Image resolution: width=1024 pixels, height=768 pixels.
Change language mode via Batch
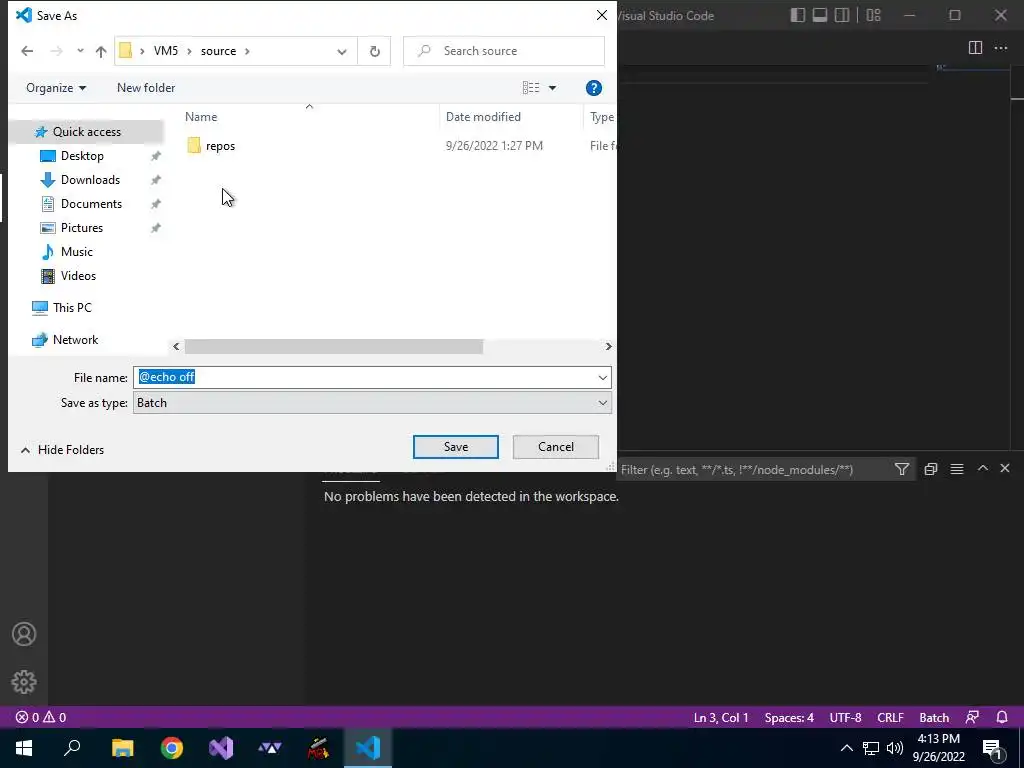click(934, 717)
